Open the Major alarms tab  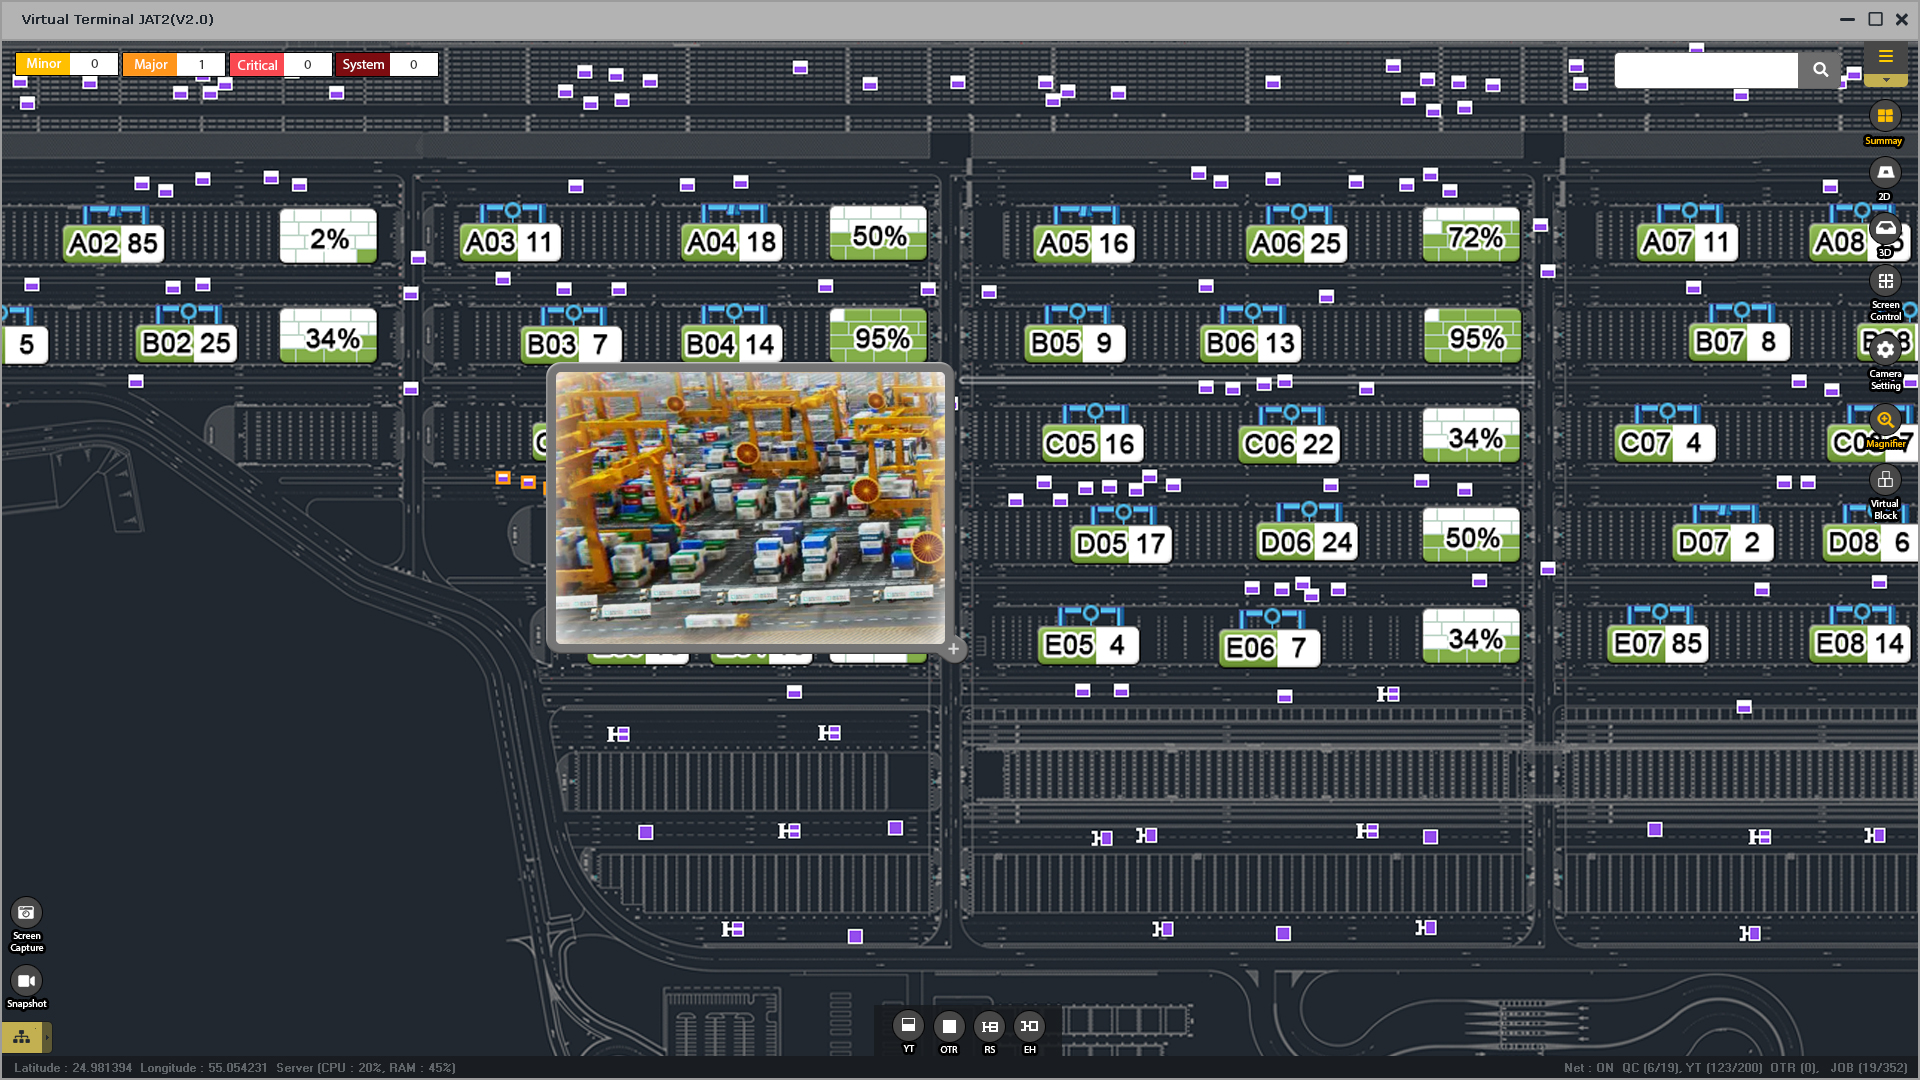[x=150, y=65]
